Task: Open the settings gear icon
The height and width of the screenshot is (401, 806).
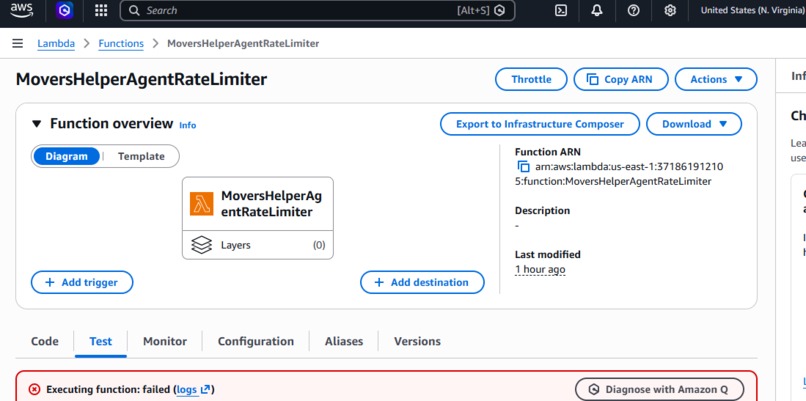Action: [670, 10]
